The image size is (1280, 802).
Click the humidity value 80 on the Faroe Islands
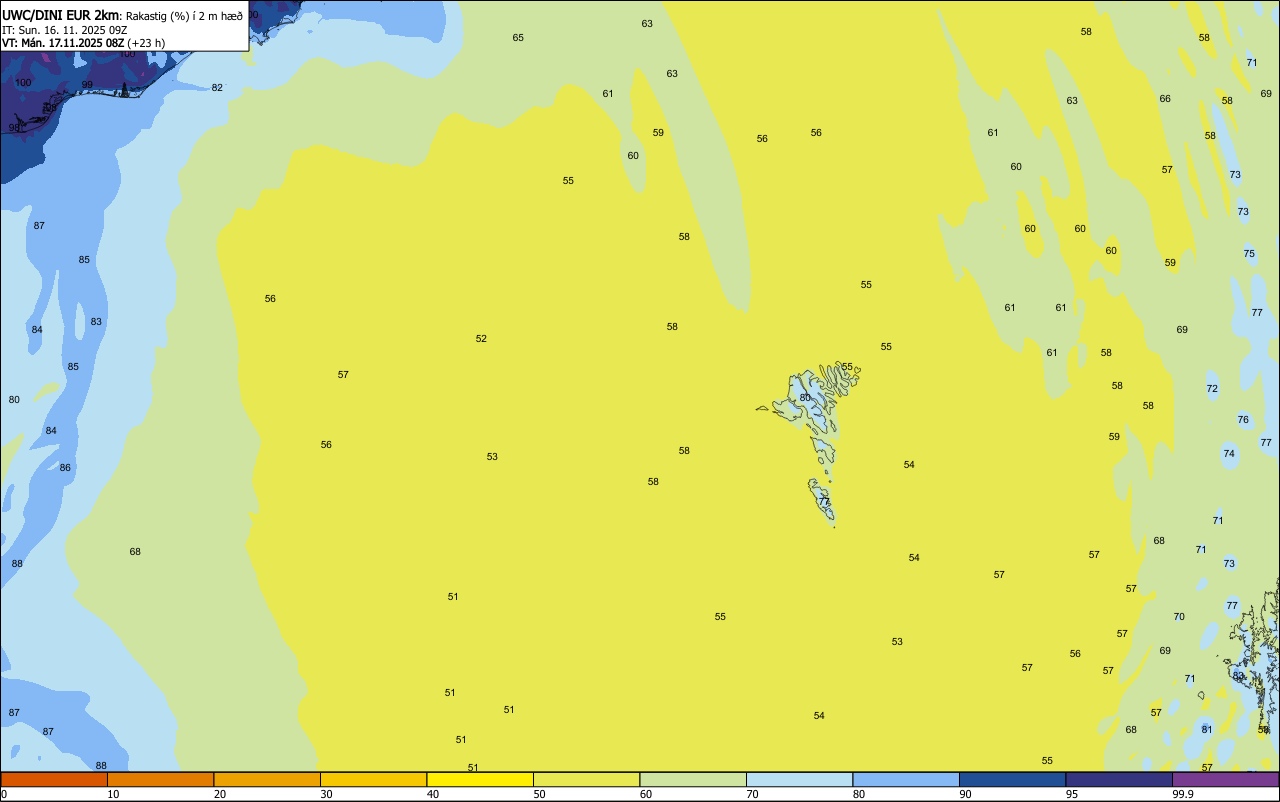click(x=805, y=398)
